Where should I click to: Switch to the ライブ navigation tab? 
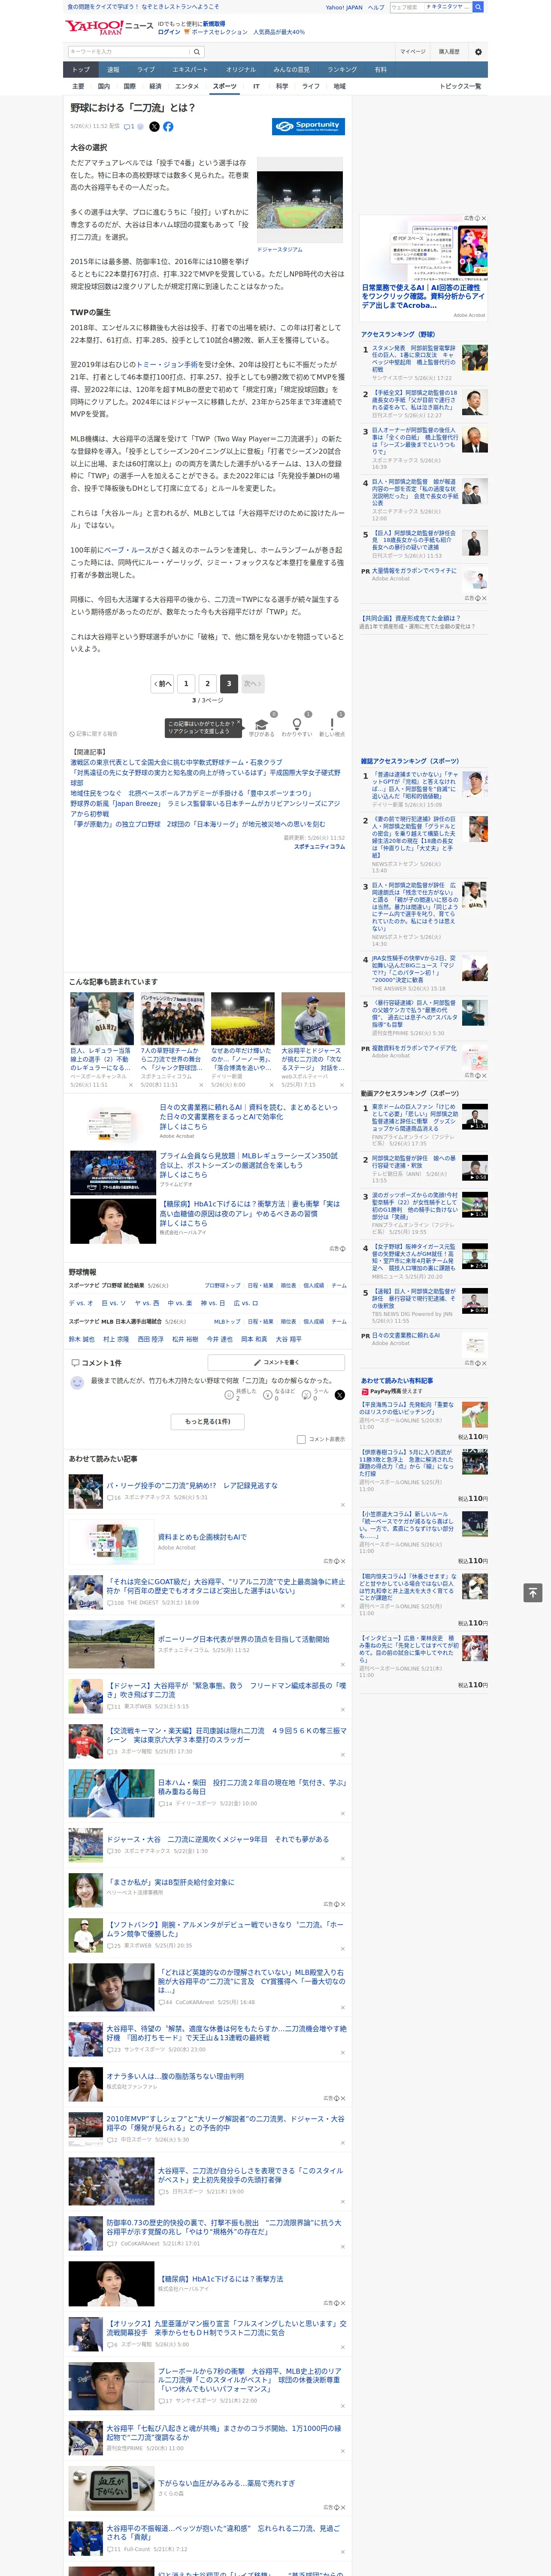coord(146,70)
